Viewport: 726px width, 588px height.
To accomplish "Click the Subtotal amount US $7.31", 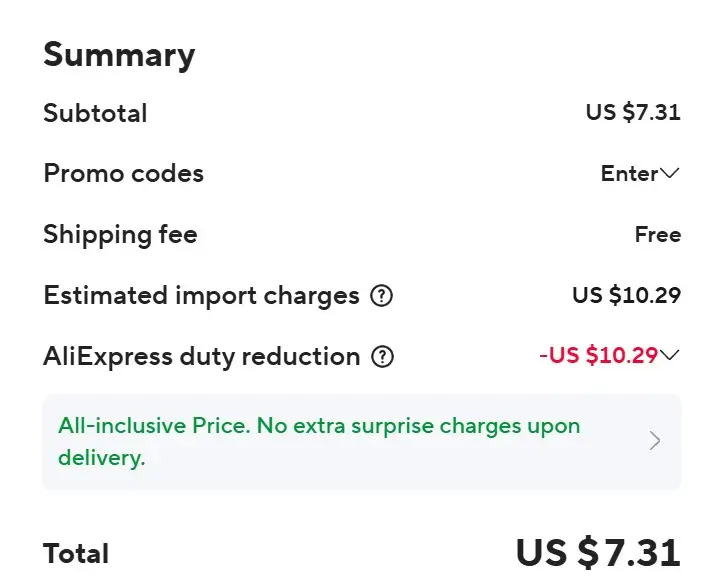I will 633,113.
